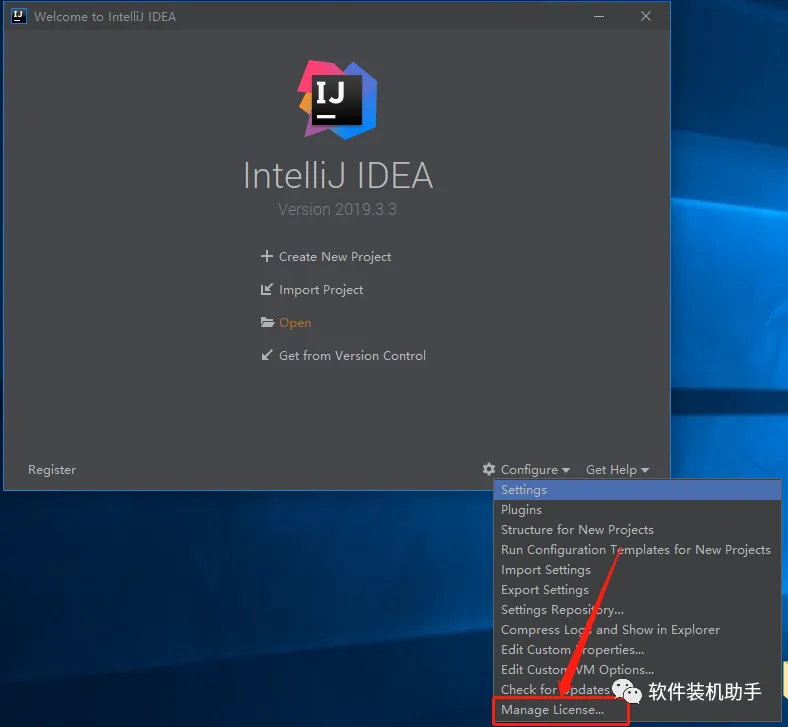Image resolution: width=788 pixels, height=727 pixels.
Task: Click the Import Project arrow icon
Action: click(x=266, y=289)
